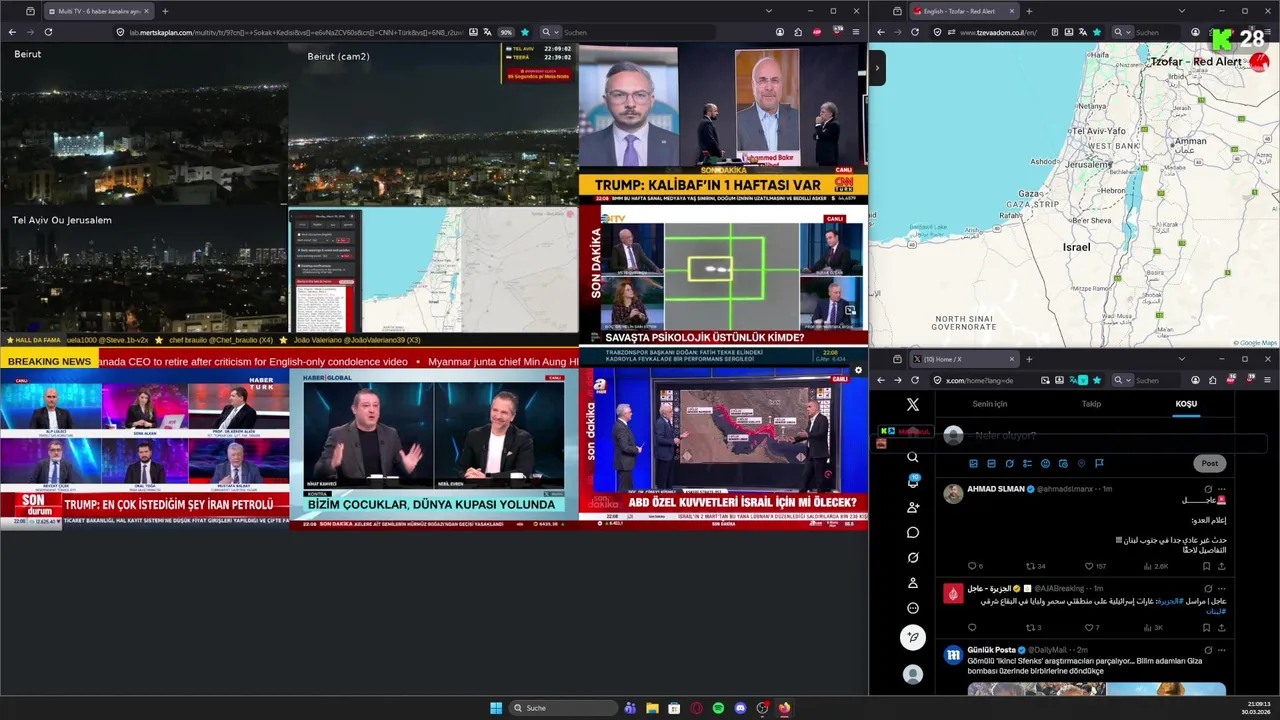The height and width of the screenshot is (720, 1280).
Task: Select the Multi TV browser tab
Action: tap(100, 11)
